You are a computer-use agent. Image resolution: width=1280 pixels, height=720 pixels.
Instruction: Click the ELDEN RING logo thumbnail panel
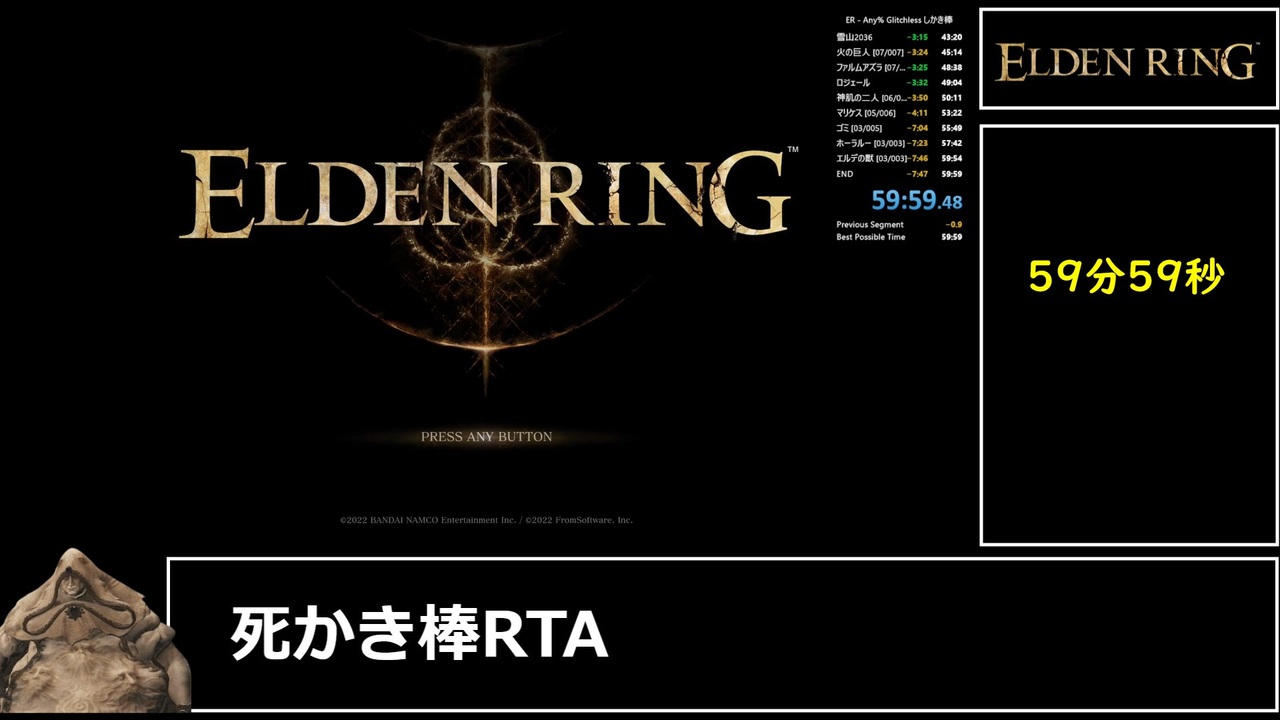pos(1128,59)
